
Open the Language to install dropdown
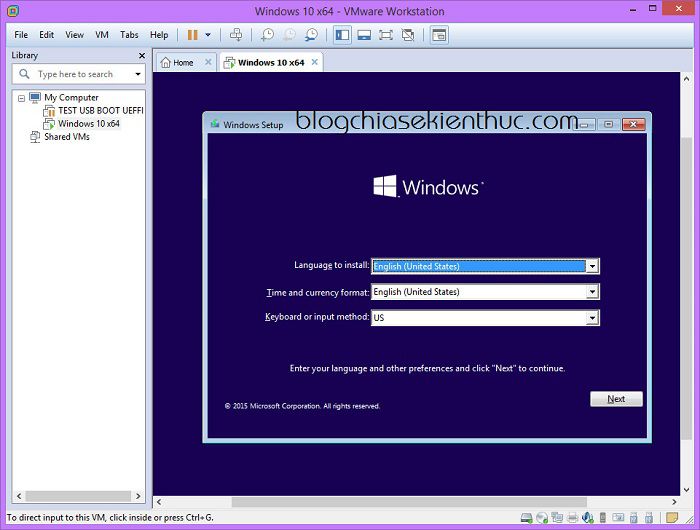pyautogui.click(x=592, y=266)
